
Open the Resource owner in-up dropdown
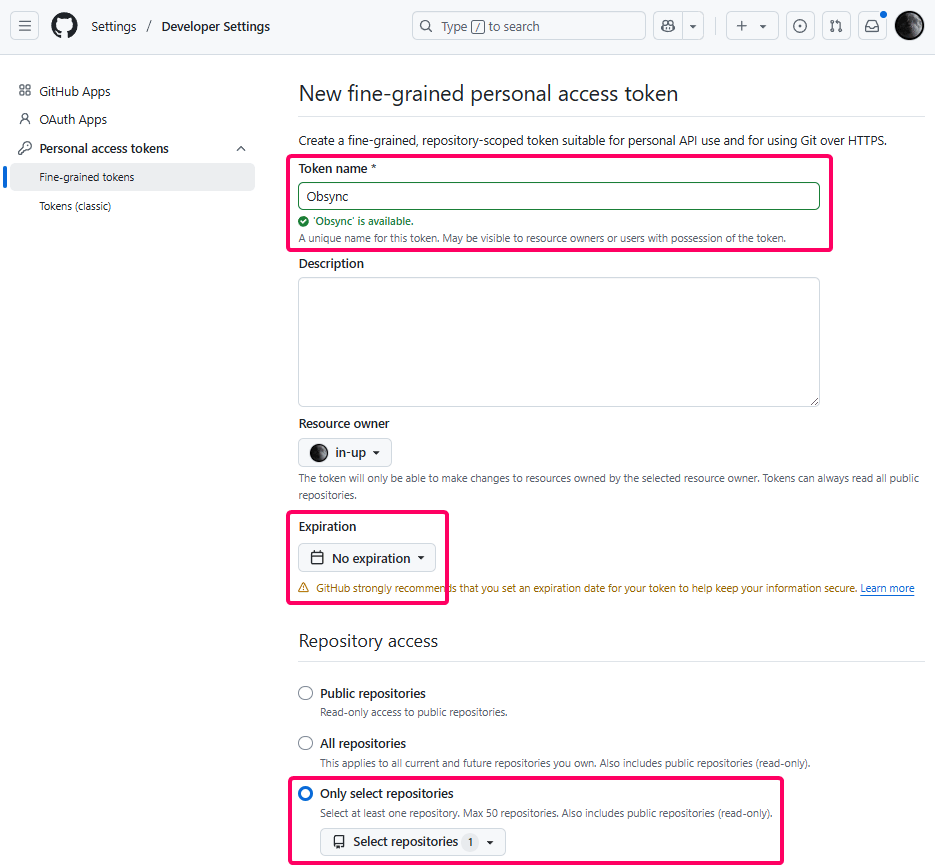pyautogui.click(x=345, y=452)
